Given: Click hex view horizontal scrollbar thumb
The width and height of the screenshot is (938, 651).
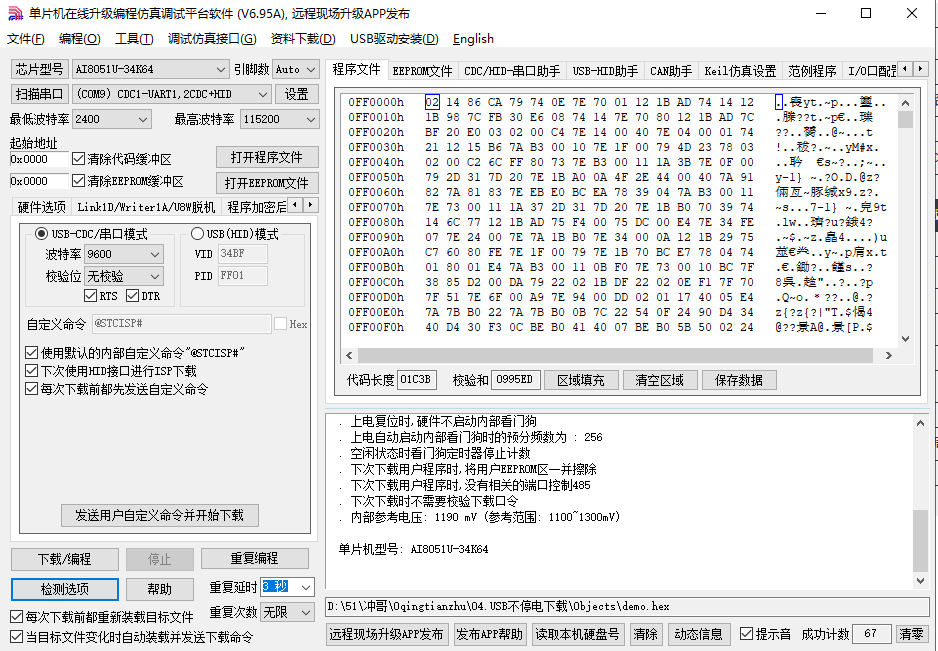Looking at the screenshot, I should click(616, 355).
